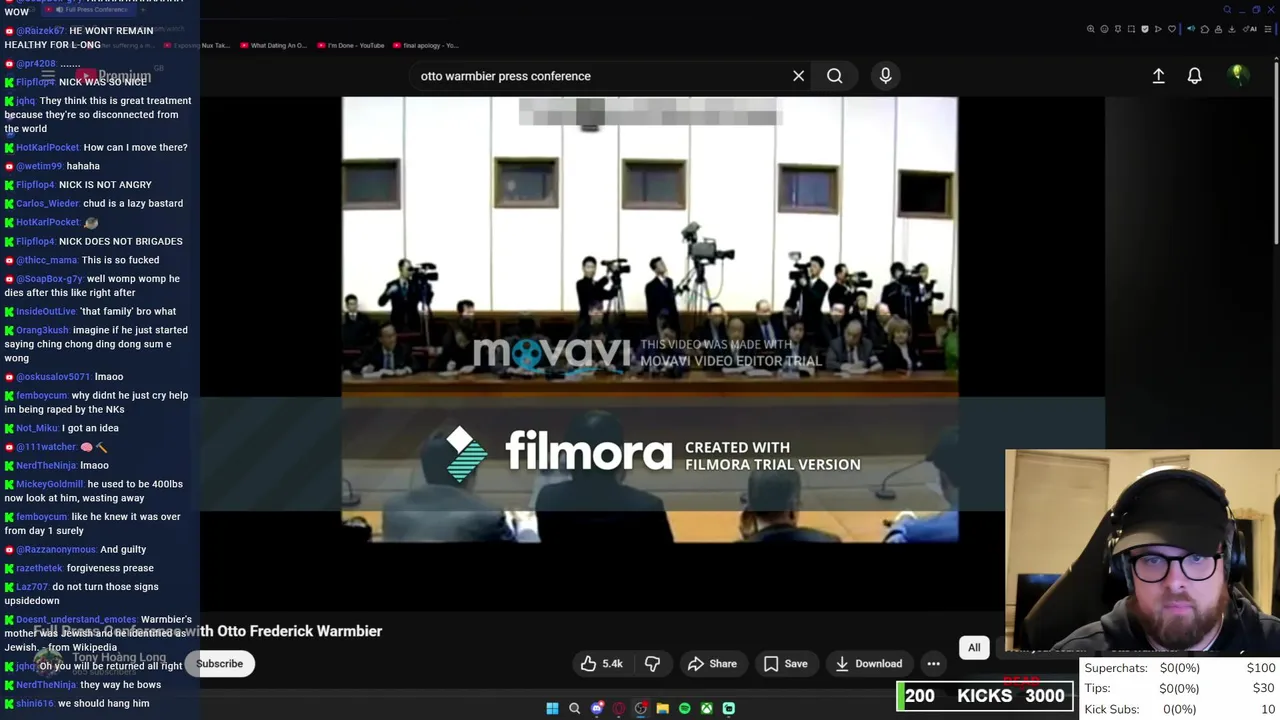The width and height of the screenshot is (1280, 720).
Task: Click username Carlos_Wieder in chat
Action: pyautogui.click(x=47, y=203)
